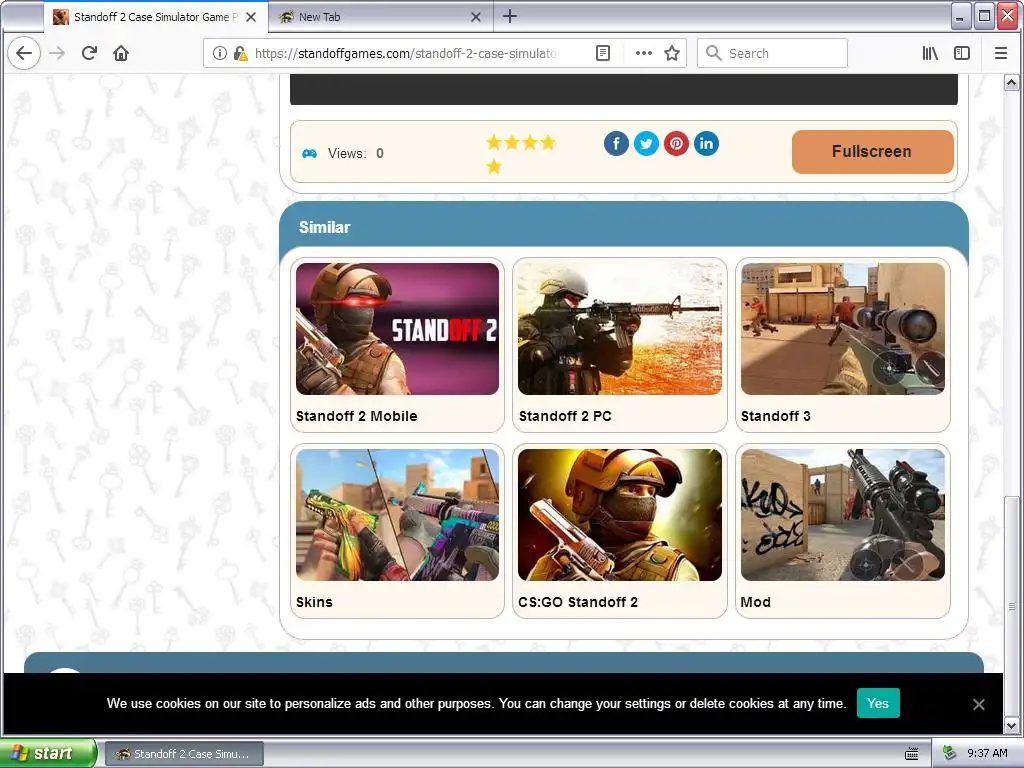Open page actions three-dot menu
This screenshot has width=1024, height=768.
click(644, 53)
